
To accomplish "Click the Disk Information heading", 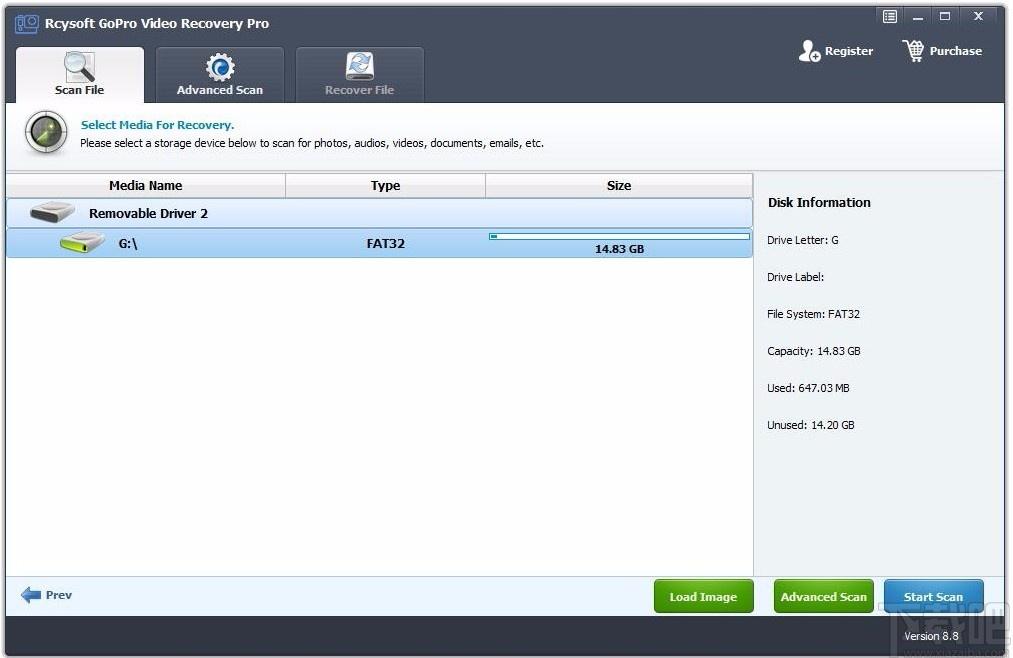I will 819,203.
